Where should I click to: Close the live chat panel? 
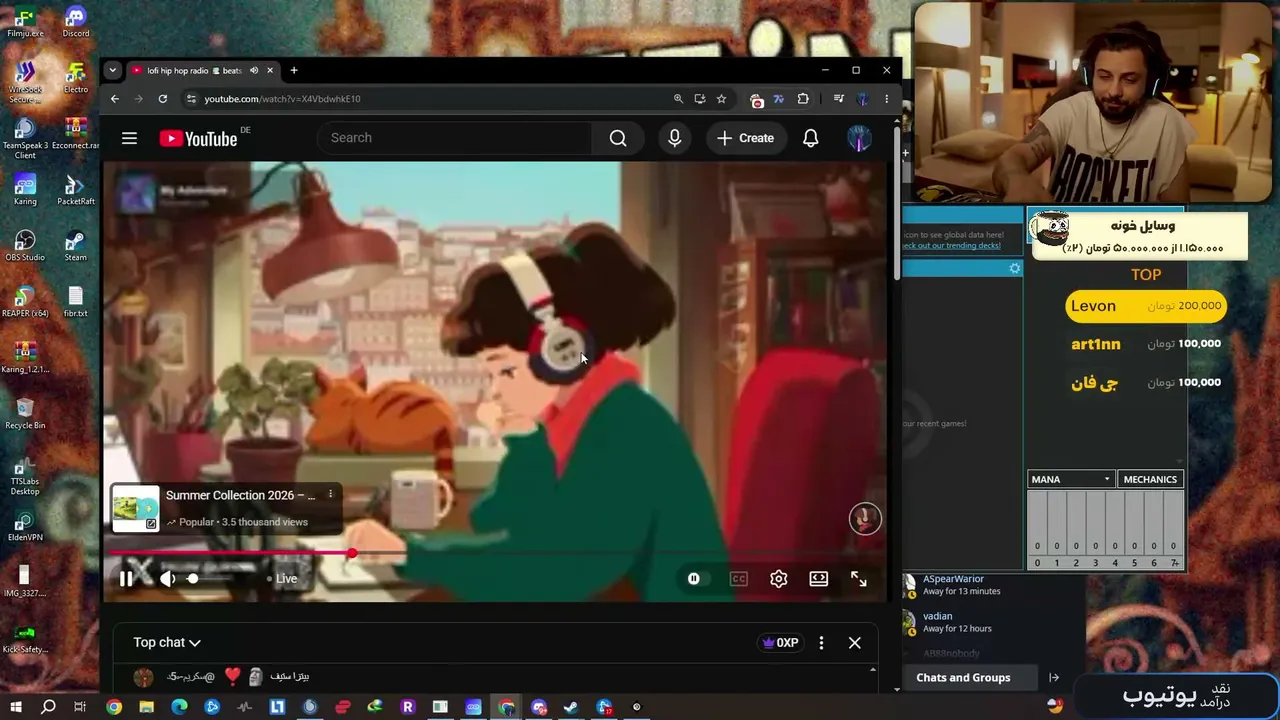[x=855, y=643]
